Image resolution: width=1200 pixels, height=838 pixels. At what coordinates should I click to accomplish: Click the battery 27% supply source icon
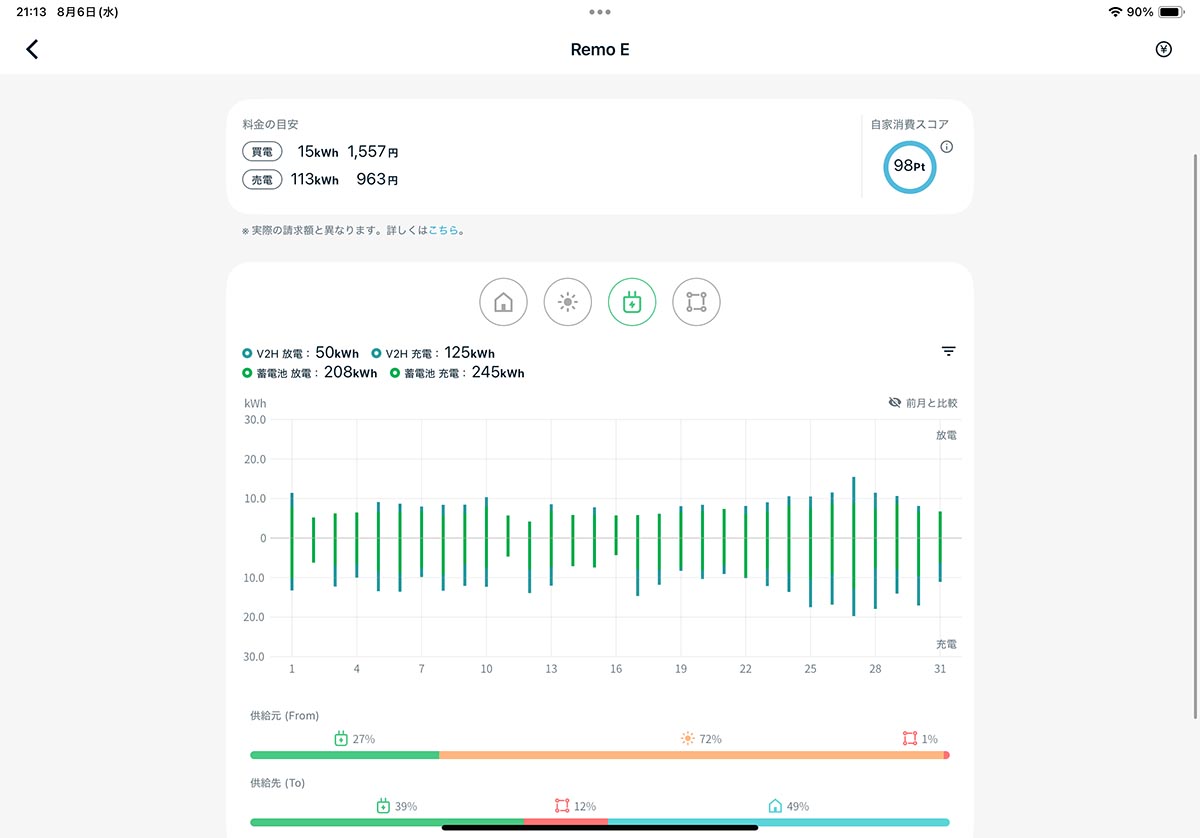pyautogui.click(x=341, y=739)
